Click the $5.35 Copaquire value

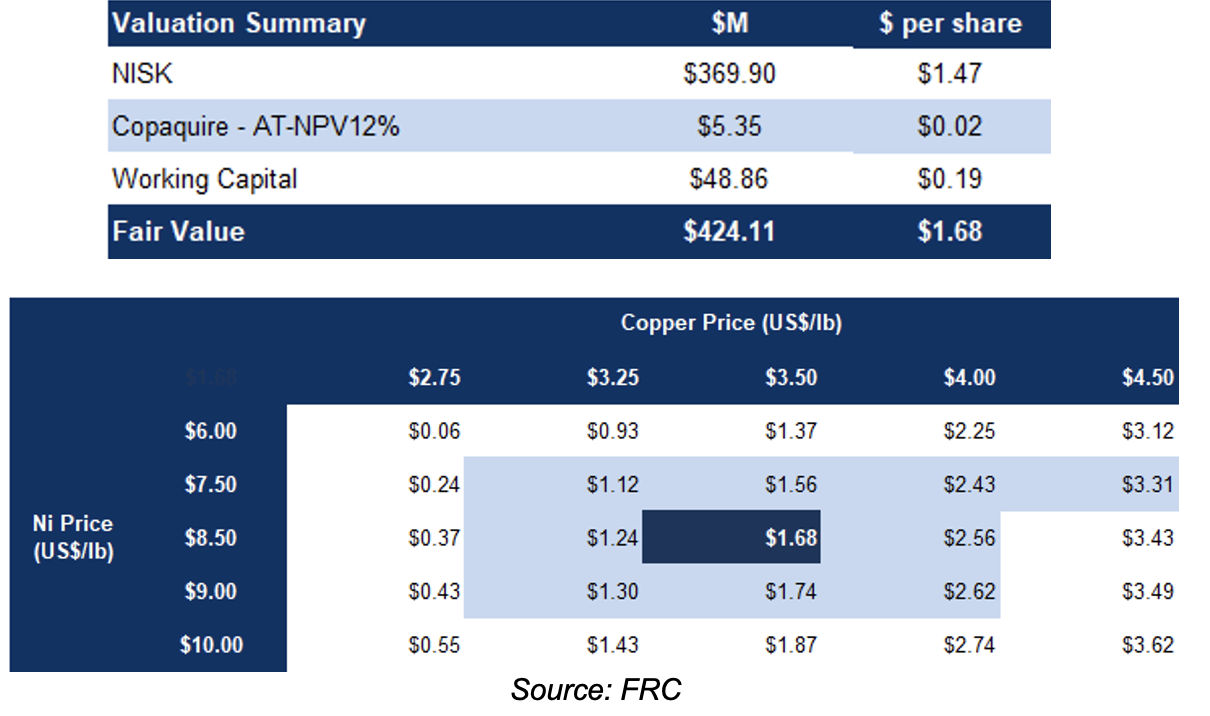pos(729,127)
